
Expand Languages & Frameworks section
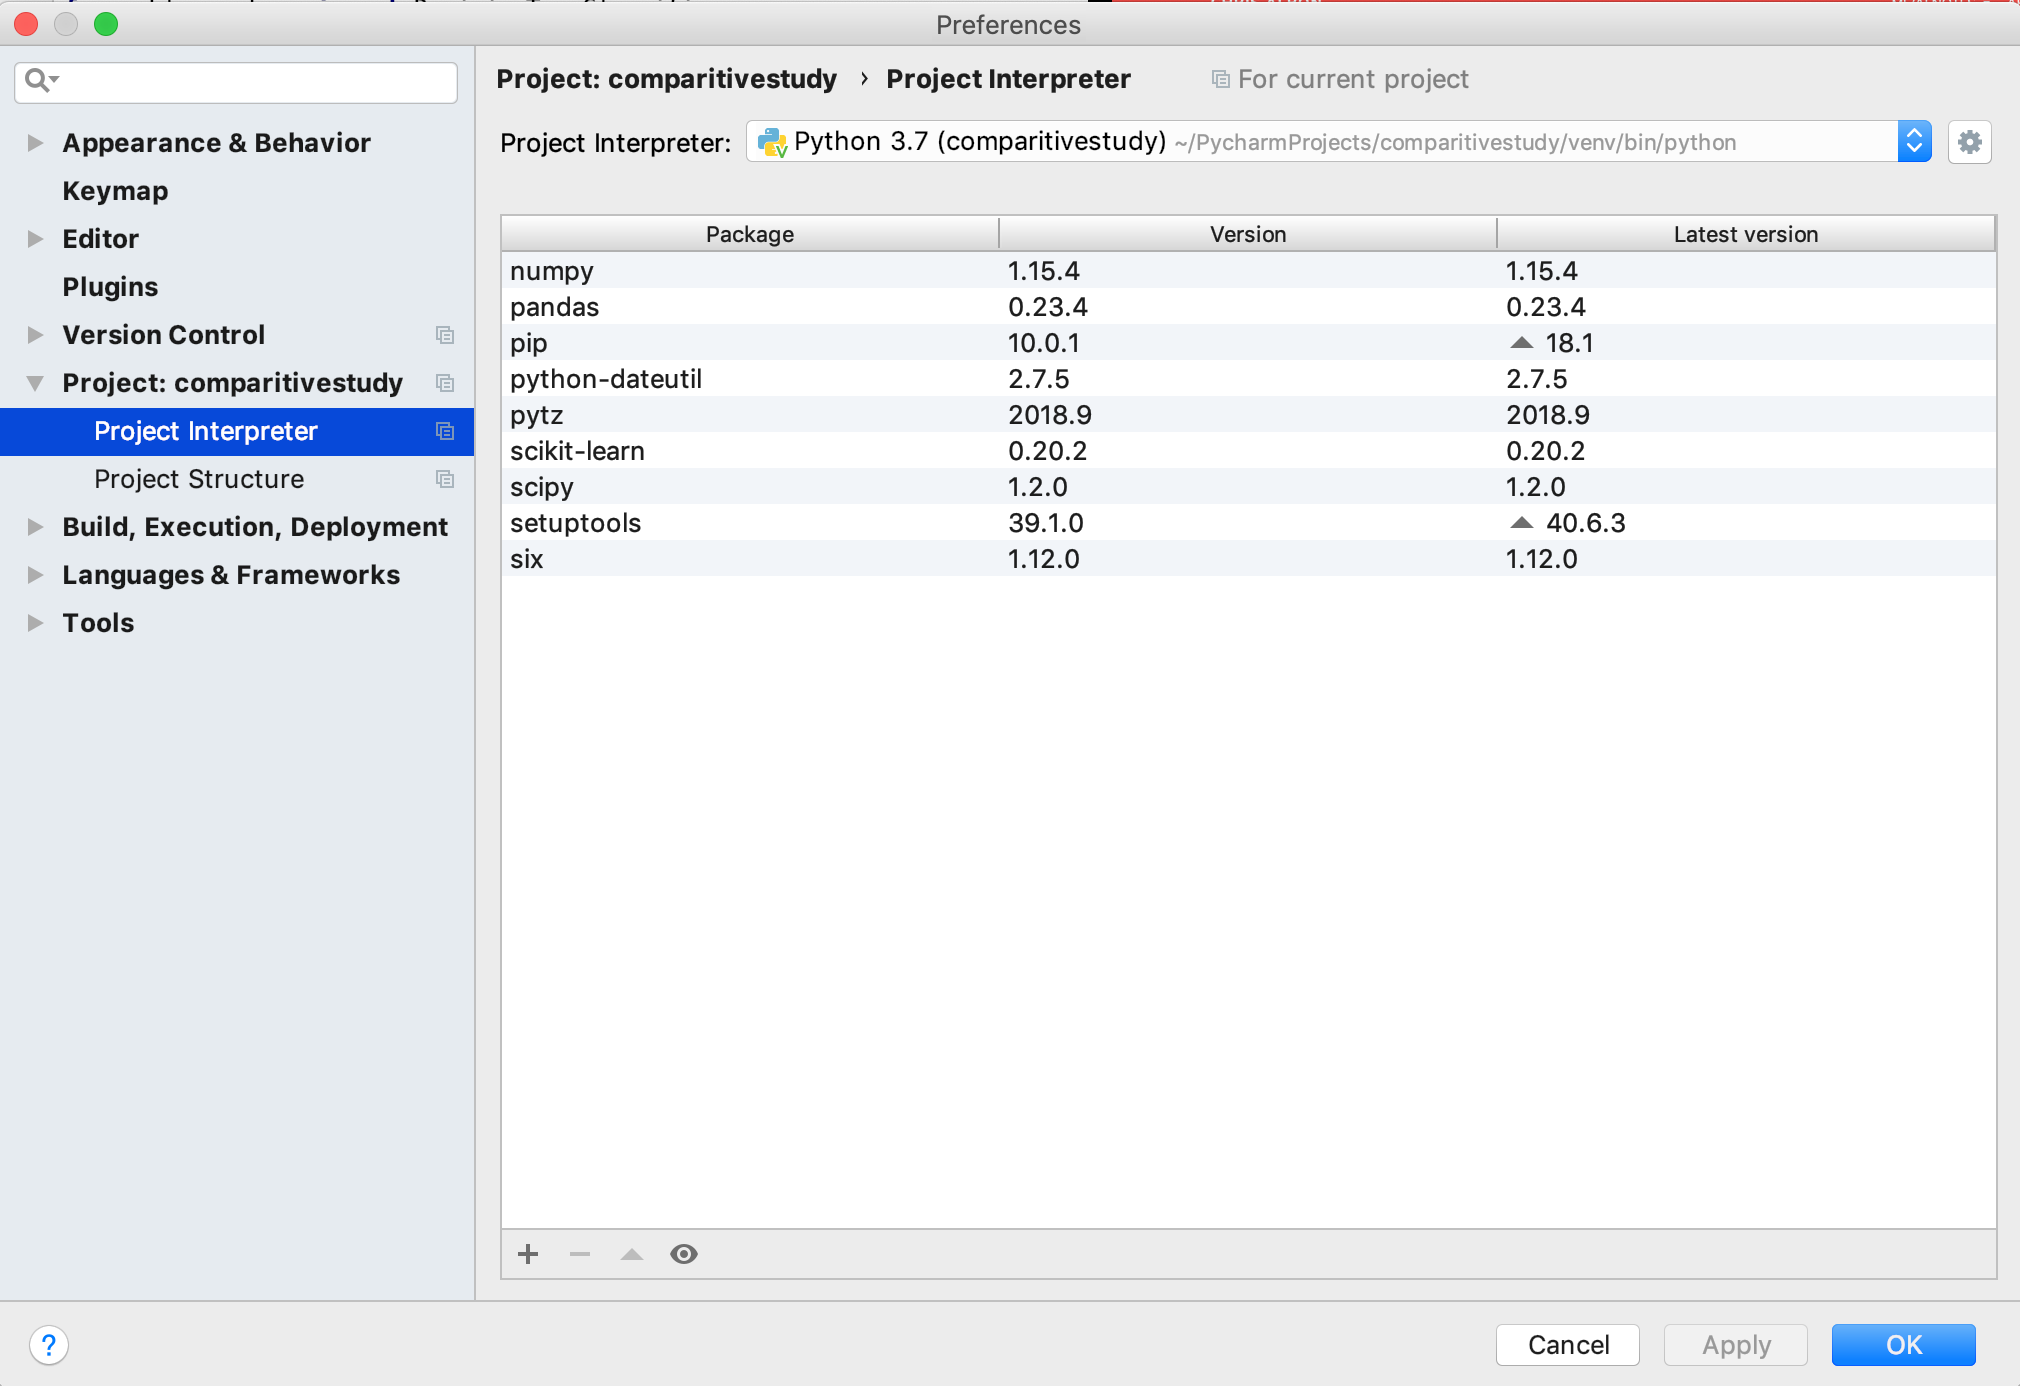(x=35, y=575)
